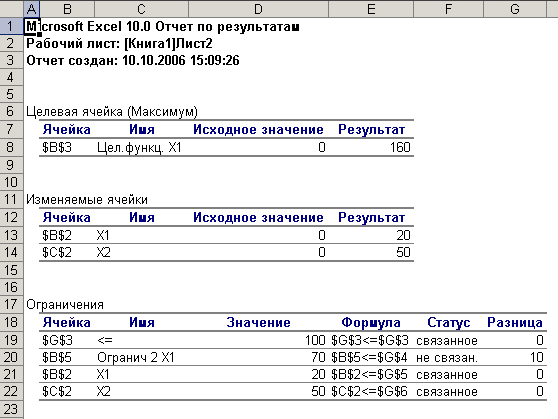The width and height of the screenshot is (558, 419).
Task: Click initial value 0 in row 8
Action: [322, 147]
